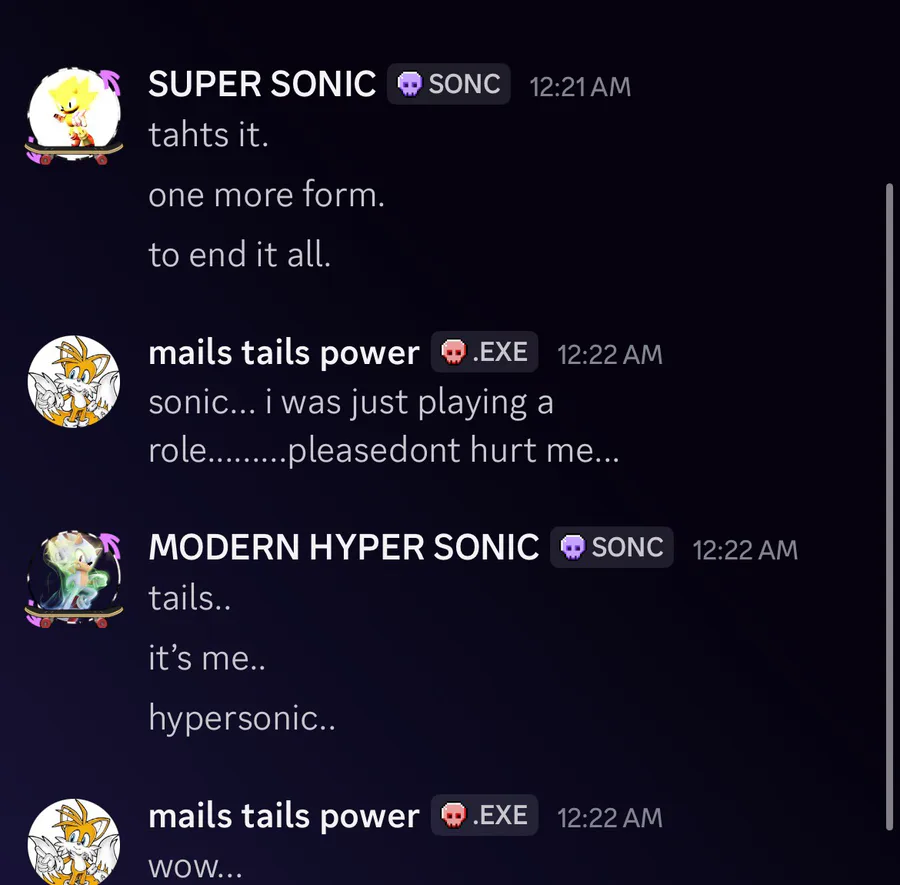This screenshot has height=885, width=900.
Task: Click the MODERN HYPER SONIC username
Action: pyautogui.click(x=343, y=547)
